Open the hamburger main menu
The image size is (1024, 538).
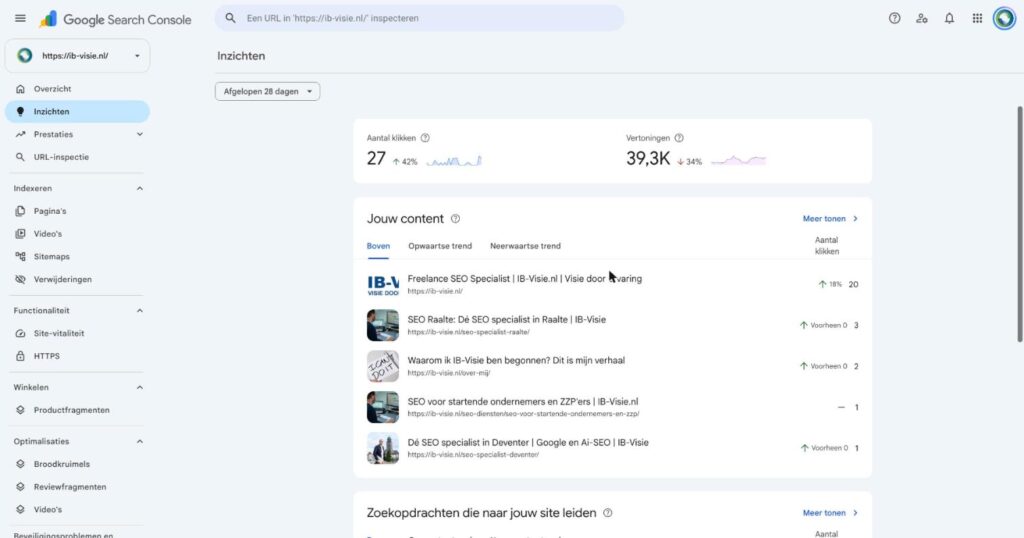click(20, 18)
